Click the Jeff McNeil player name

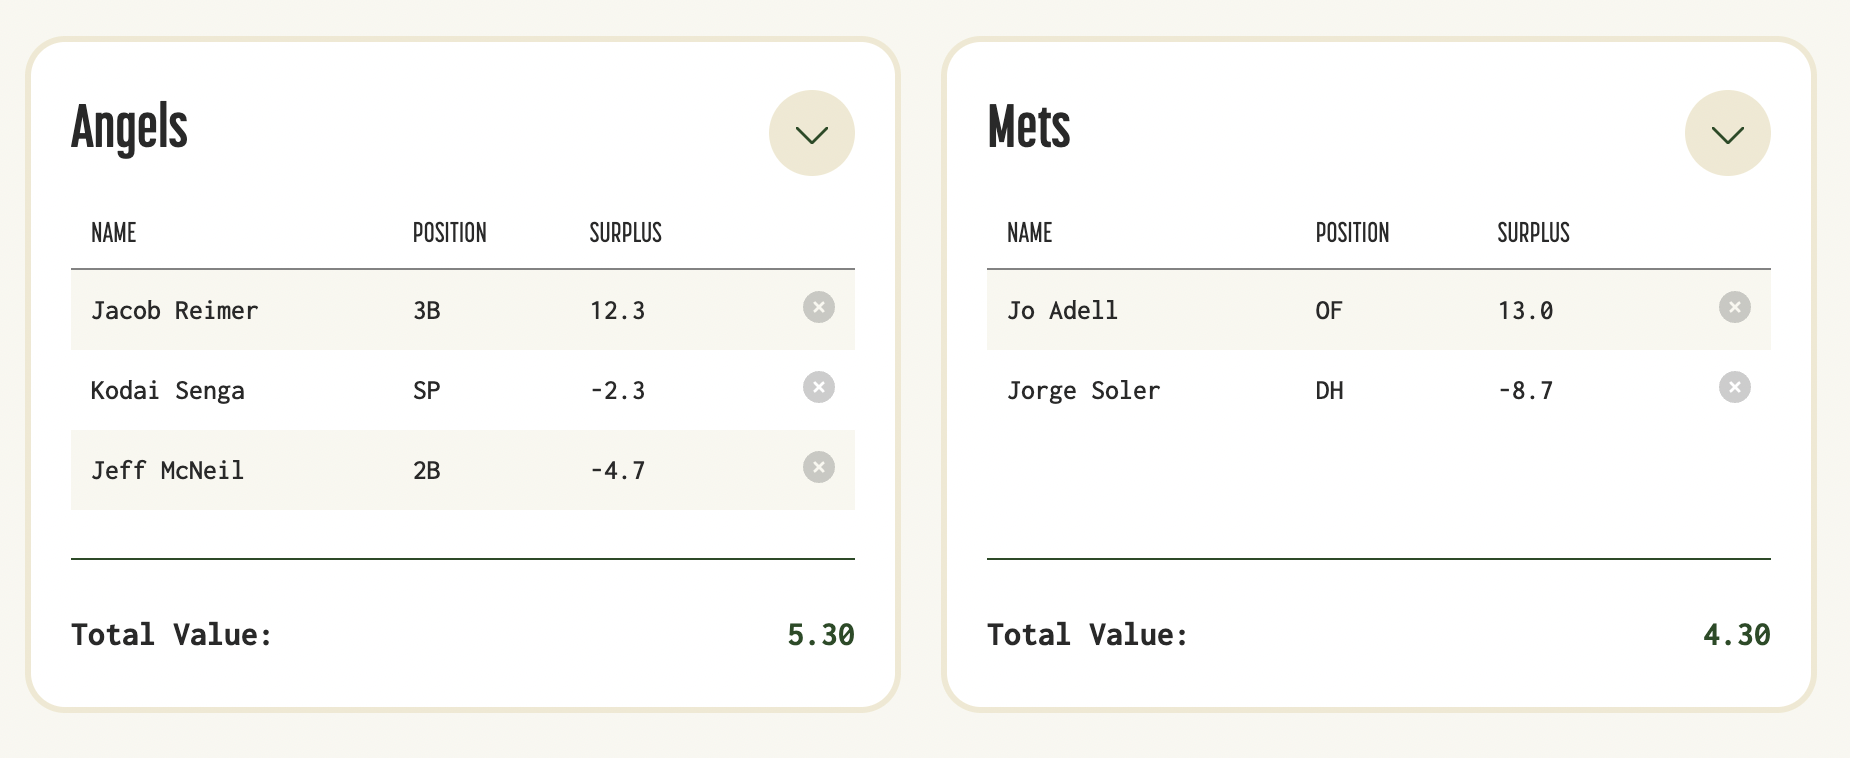click(168, 471)
